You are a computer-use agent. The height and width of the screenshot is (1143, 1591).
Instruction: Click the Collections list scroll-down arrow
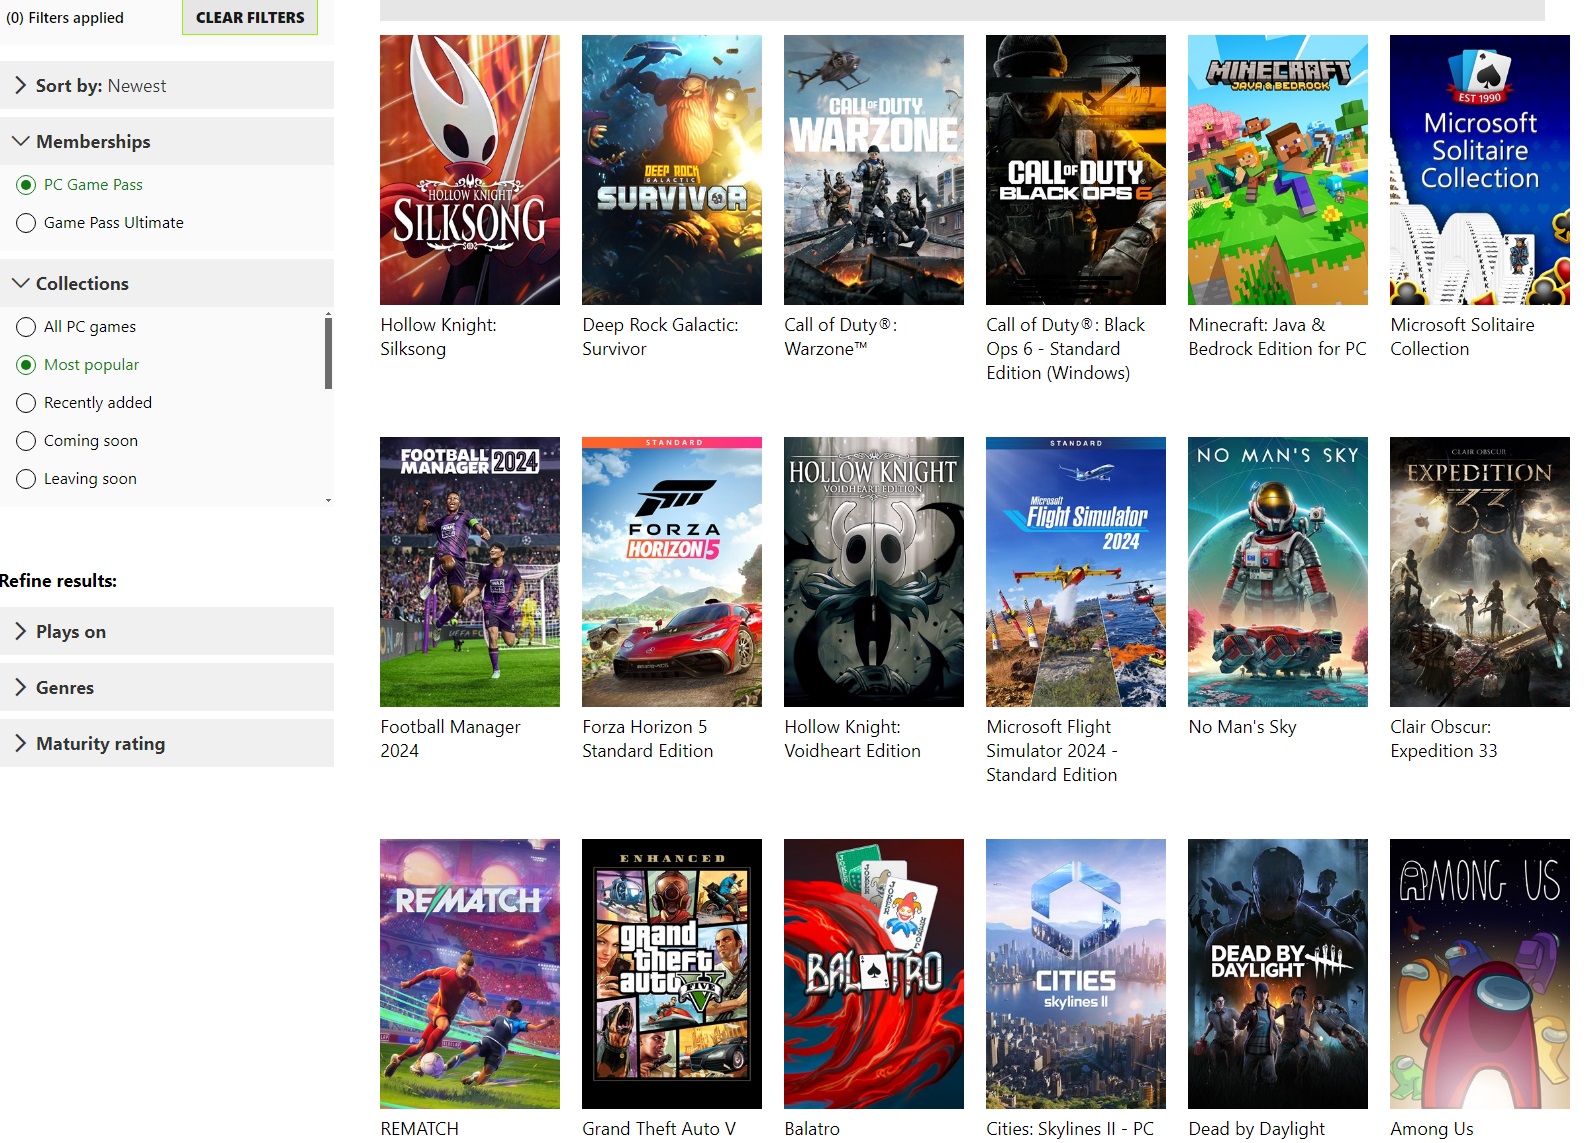pyautogui.click(x=328, y=500)
